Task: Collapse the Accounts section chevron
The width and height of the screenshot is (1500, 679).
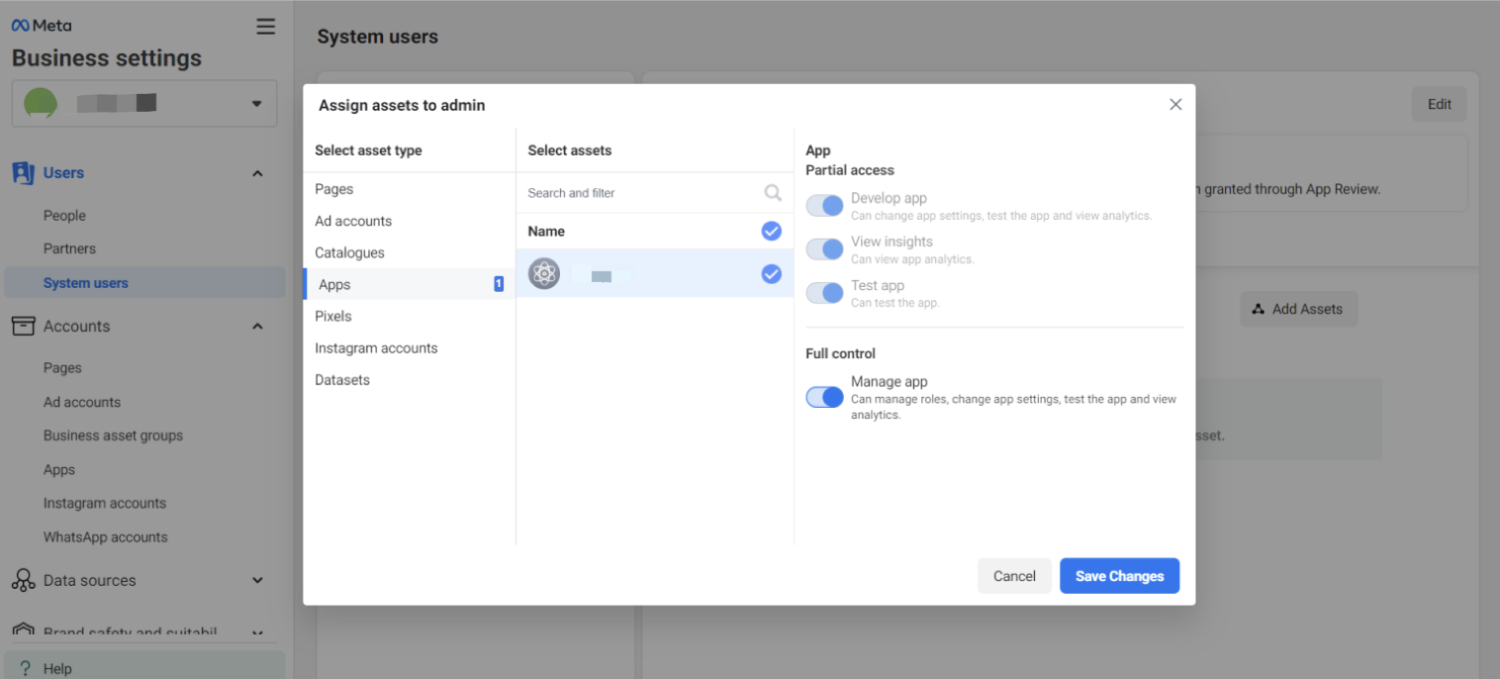Action: 257,326
